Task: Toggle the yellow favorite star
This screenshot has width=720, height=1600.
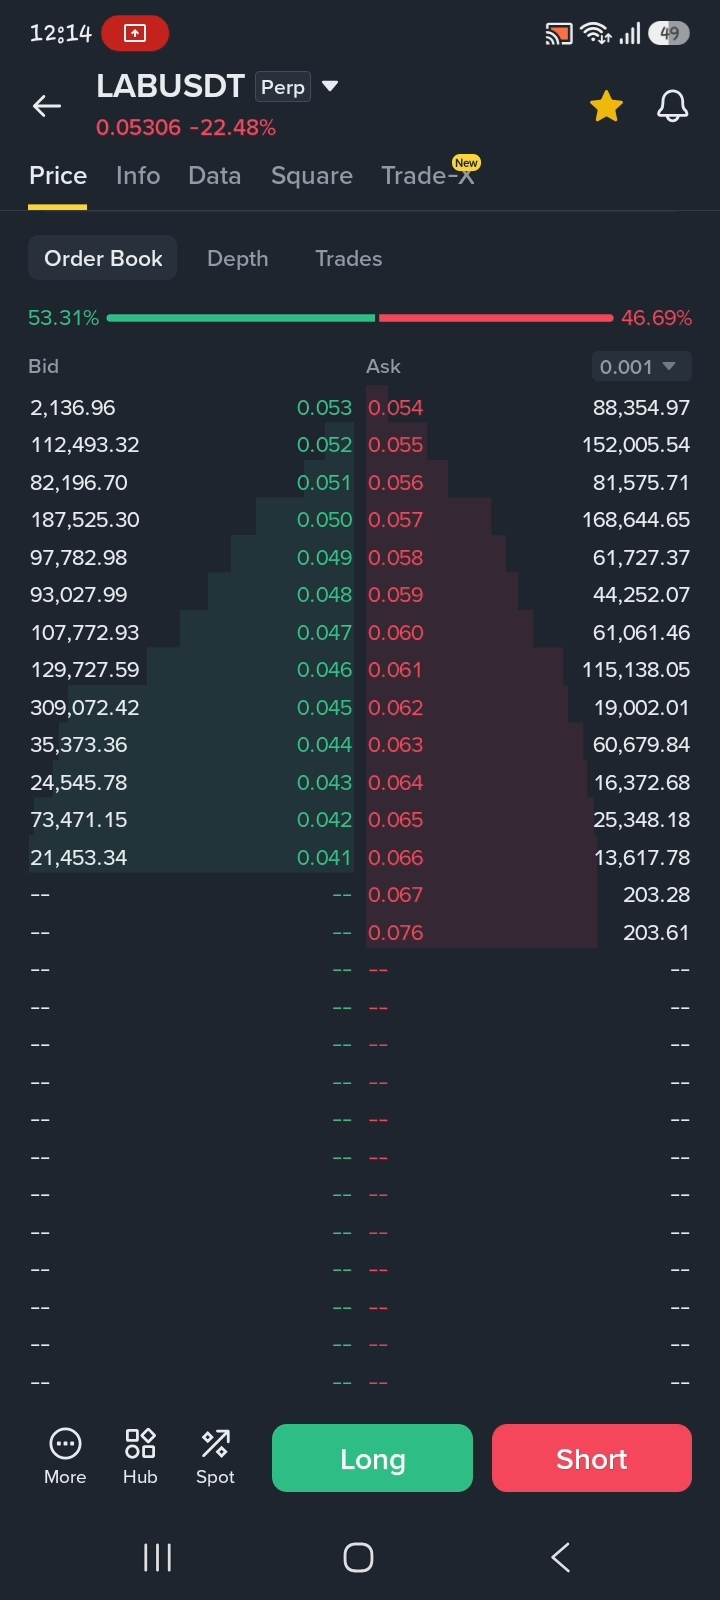Action: pos(606,106)
